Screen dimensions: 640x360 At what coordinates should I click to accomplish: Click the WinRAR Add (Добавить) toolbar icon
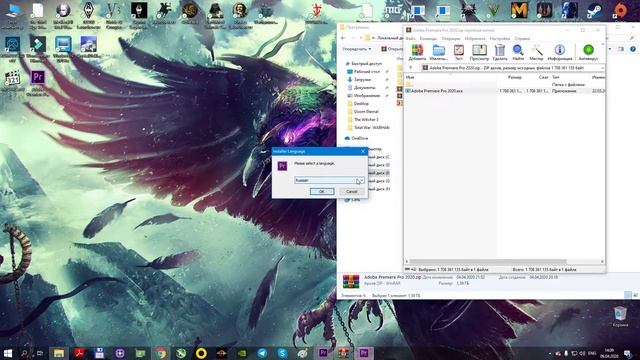tap(417, 52)
